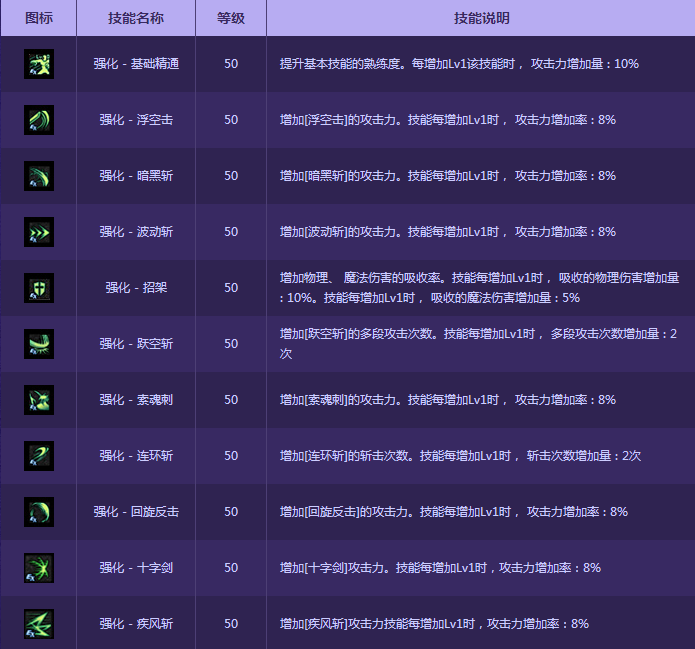
Task: Click skill name 强化 - 连环斩
Action: [136, 456]
